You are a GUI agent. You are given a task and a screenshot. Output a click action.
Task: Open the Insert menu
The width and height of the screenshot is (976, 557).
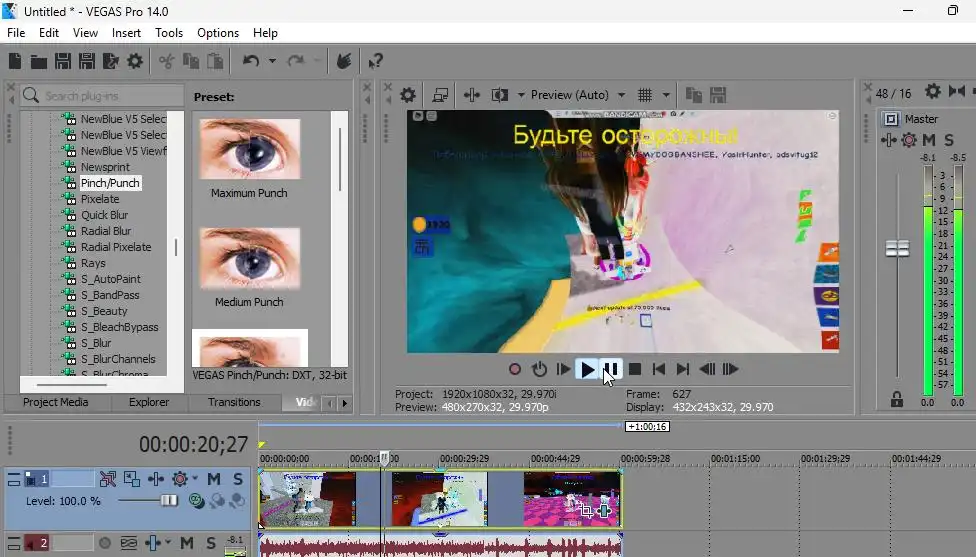click(126, 33)
